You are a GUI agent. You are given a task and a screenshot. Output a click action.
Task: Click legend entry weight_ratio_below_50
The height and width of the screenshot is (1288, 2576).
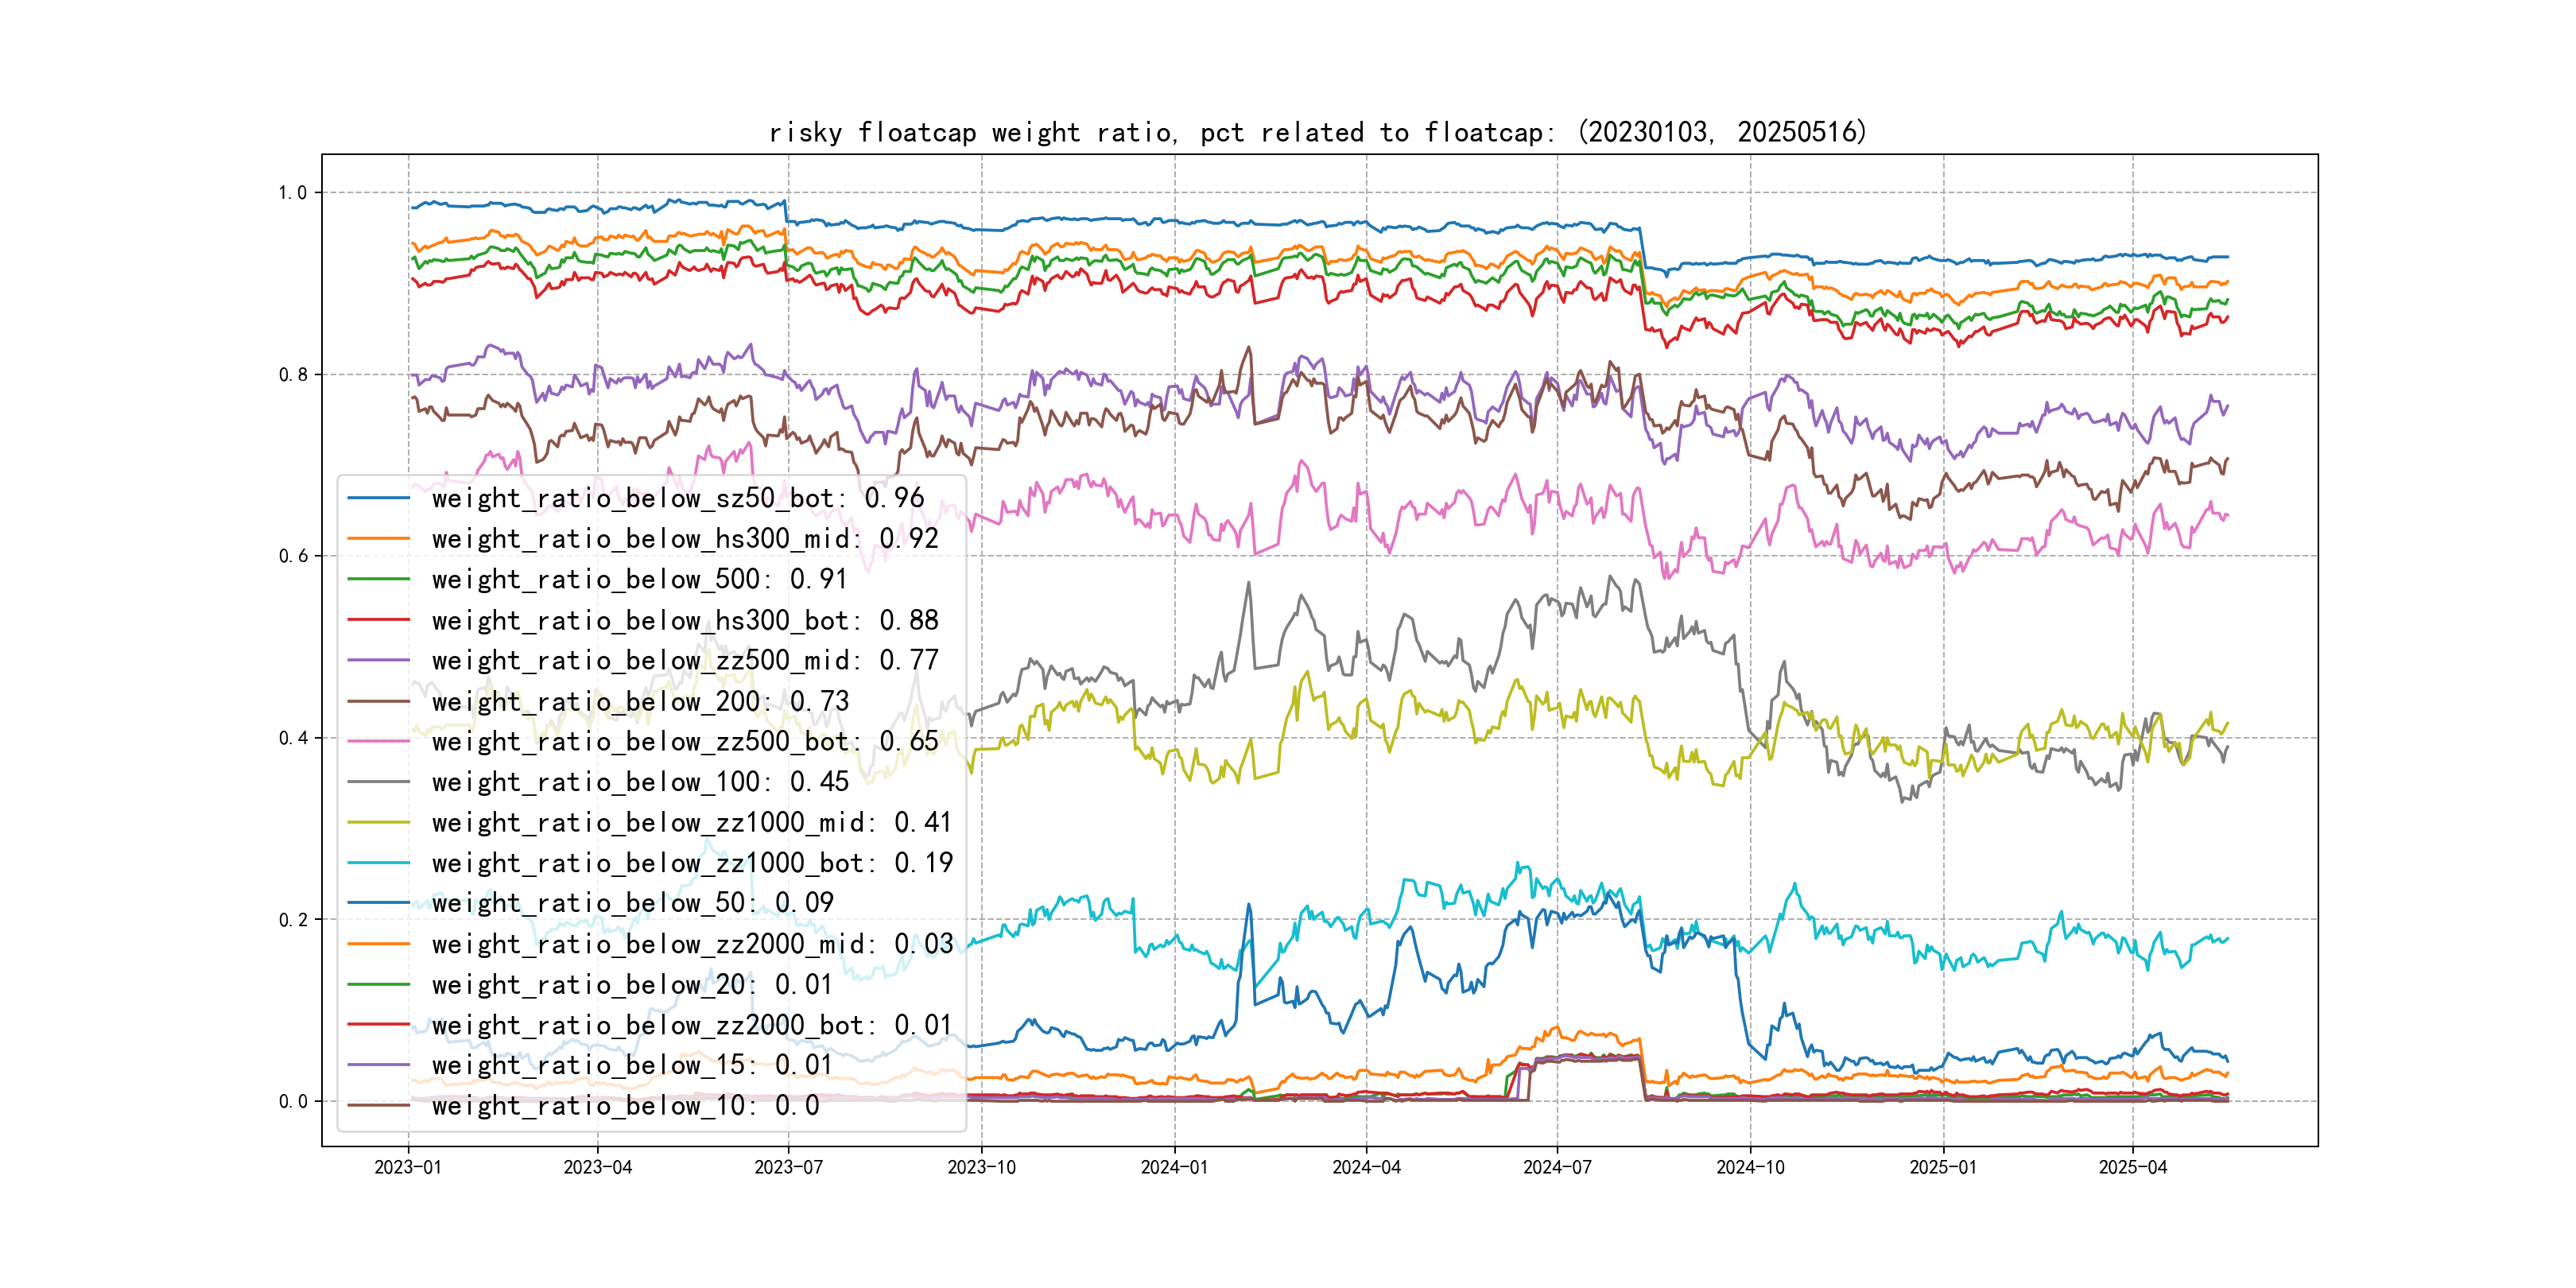632,903
